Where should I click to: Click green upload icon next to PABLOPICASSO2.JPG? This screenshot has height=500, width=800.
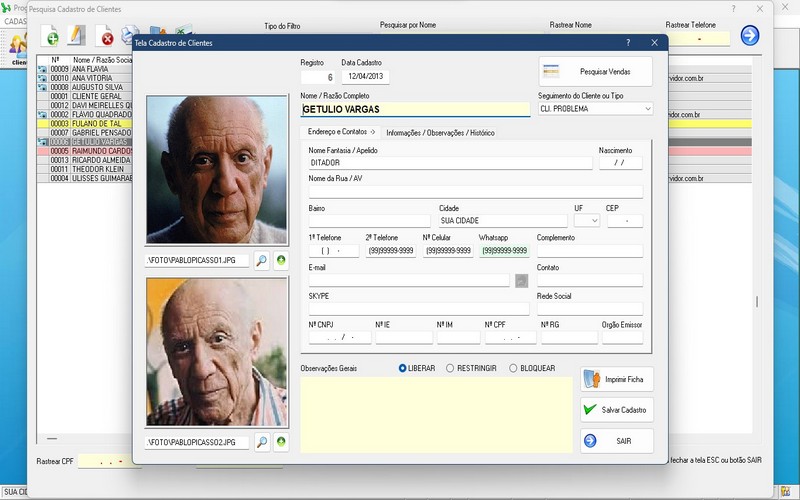point(281,442)
